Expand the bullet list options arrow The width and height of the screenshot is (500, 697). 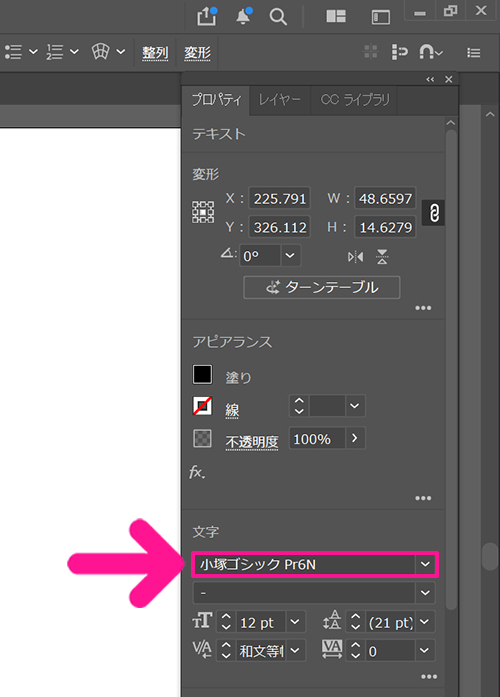tap(33, 52)
